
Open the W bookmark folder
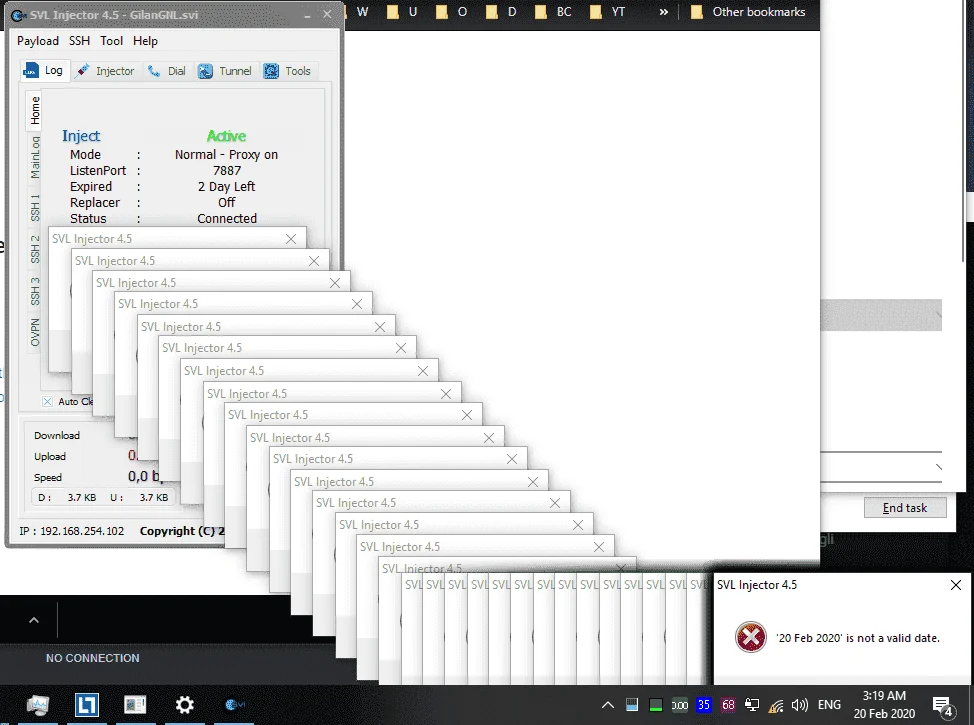[x=355, y=12]
